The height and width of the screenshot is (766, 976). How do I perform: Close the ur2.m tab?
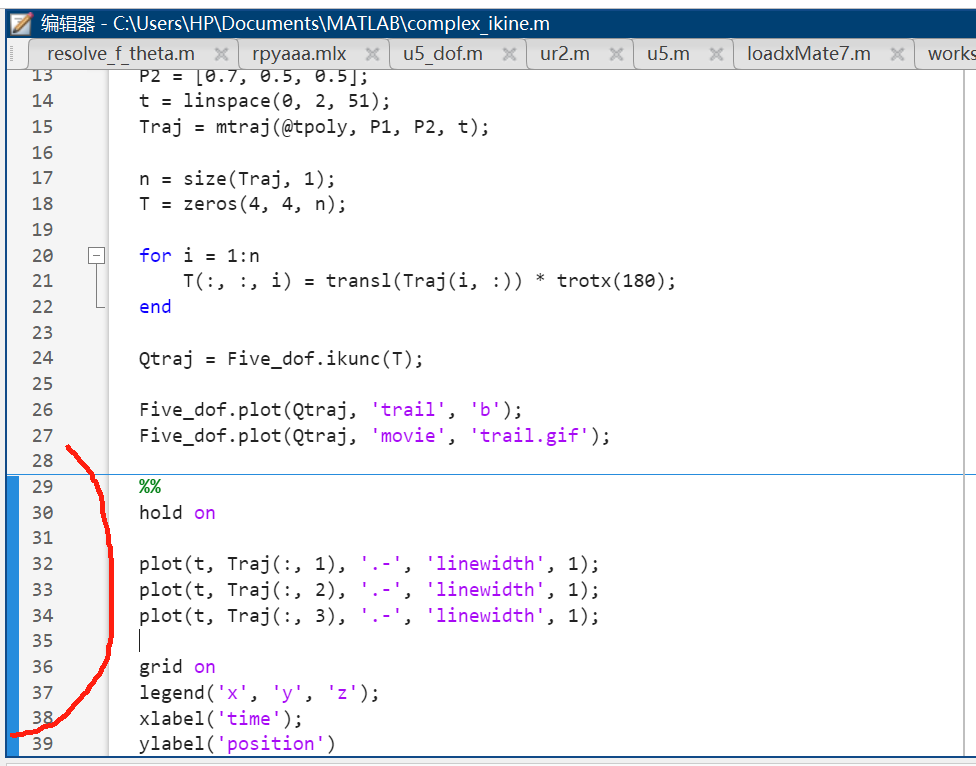pyautogui.click(x=616, y=54)
